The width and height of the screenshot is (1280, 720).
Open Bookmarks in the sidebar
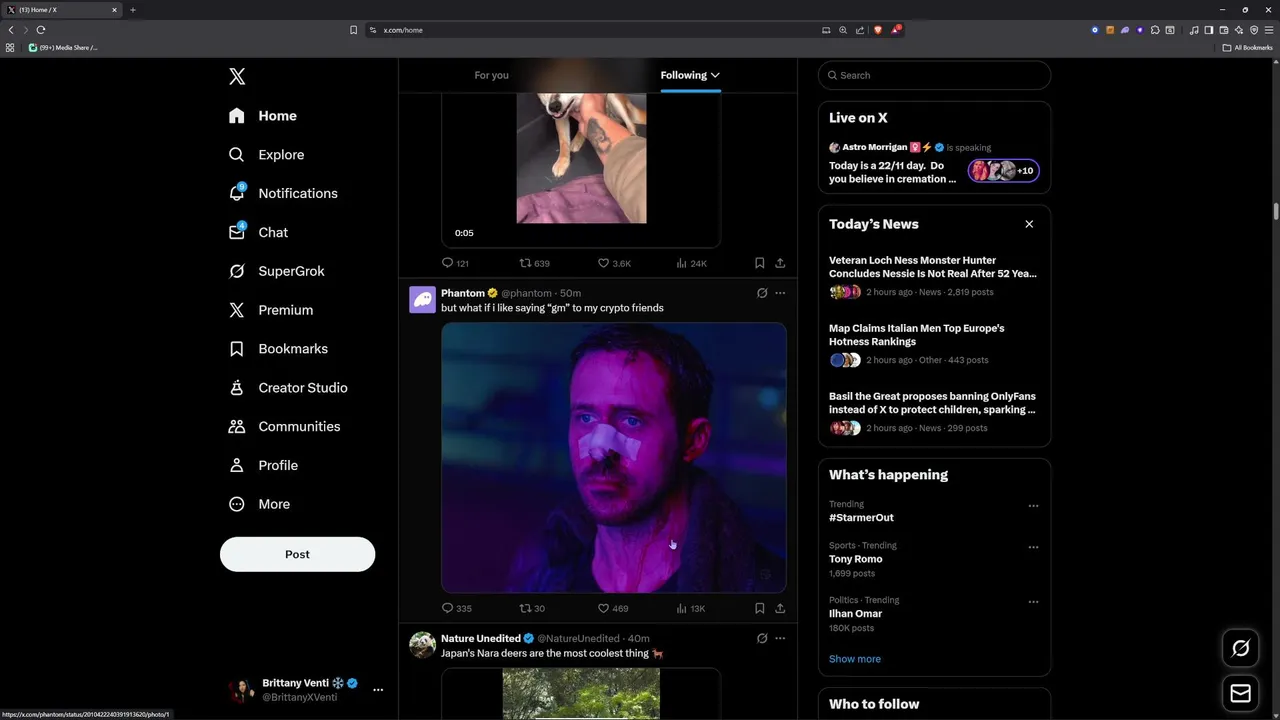click(279, 349)
